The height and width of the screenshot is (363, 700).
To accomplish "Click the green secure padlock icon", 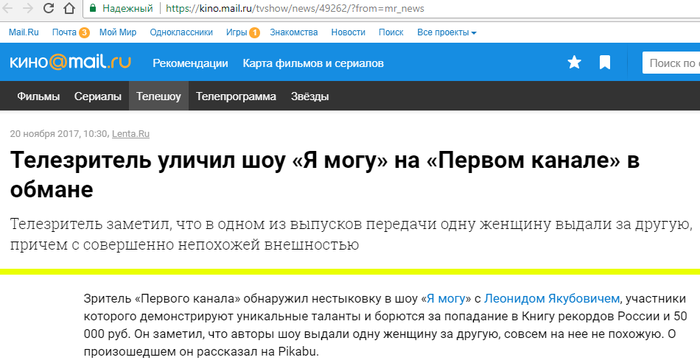I will tap(93, 8).
